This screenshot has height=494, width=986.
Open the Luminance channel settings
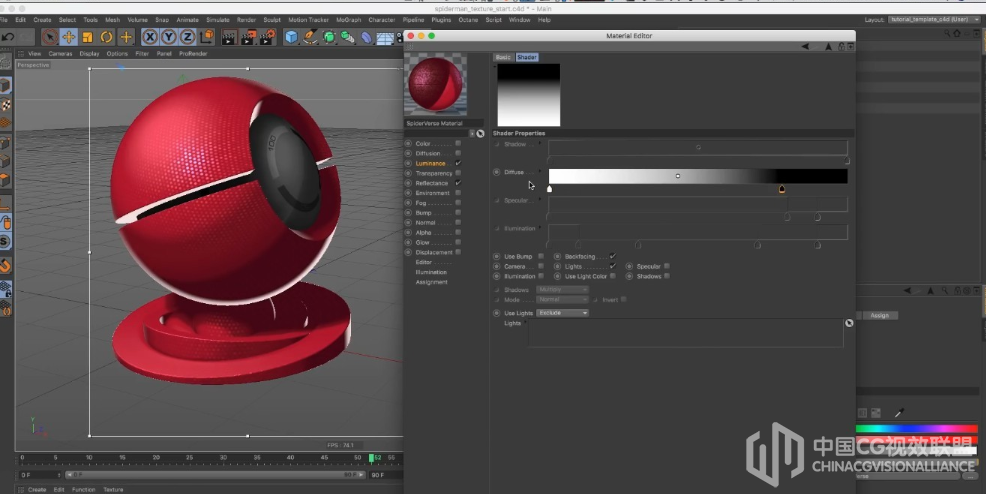click(430, 163)
